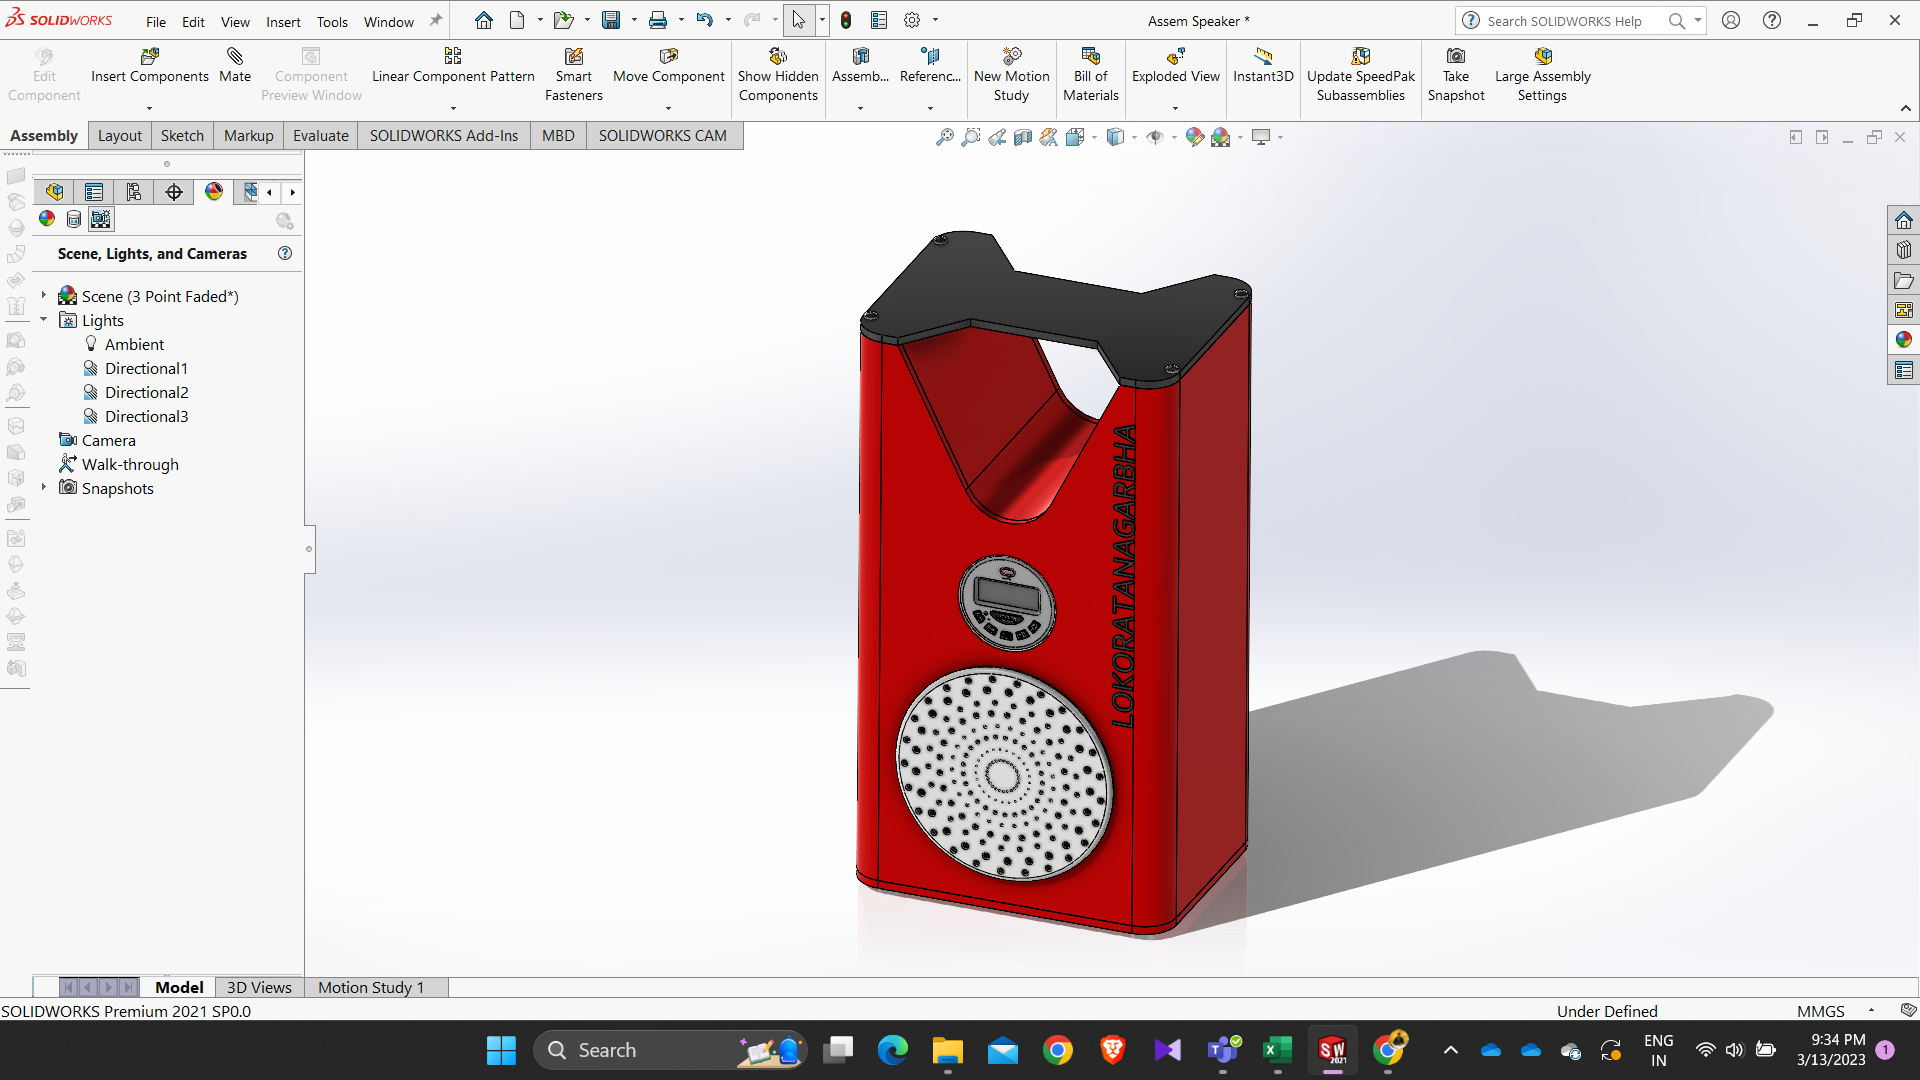The width and height of the screenshot is (1920, 1080).
Task: Toggle Exploded View
Action: (x=1176, y=57)
